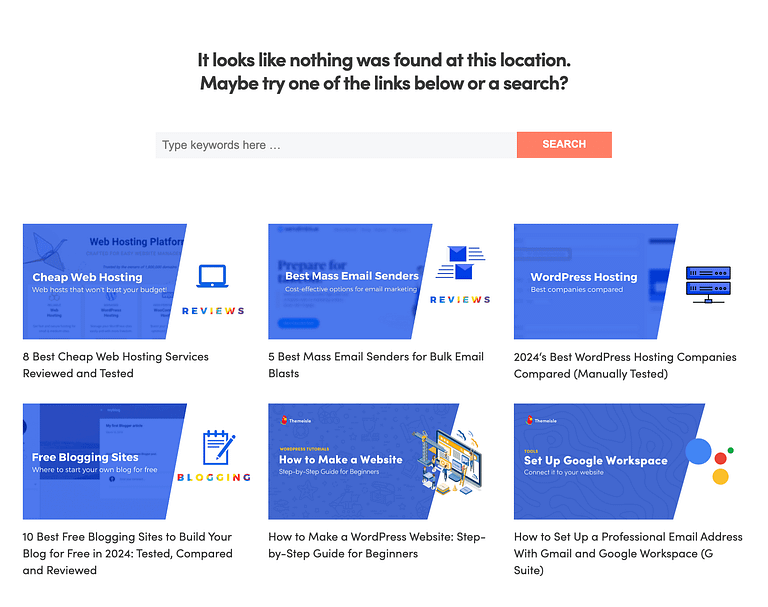Viewport: 768px width, 607px height.
Task: Click the Cheap Web Hosting banner heading
Action: (87, 277)
